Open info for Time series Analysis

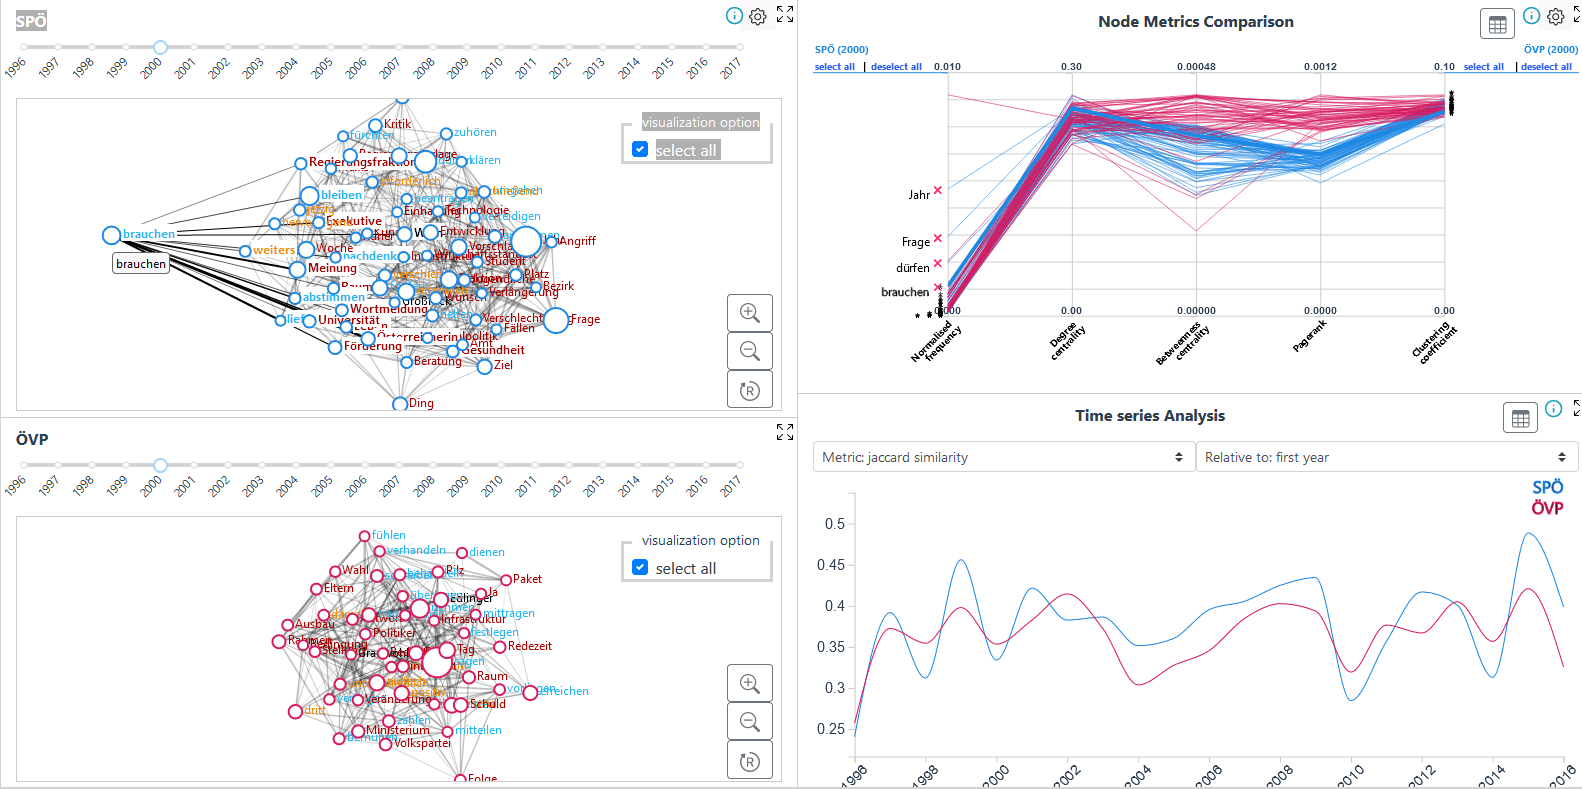pos(1553,408)
